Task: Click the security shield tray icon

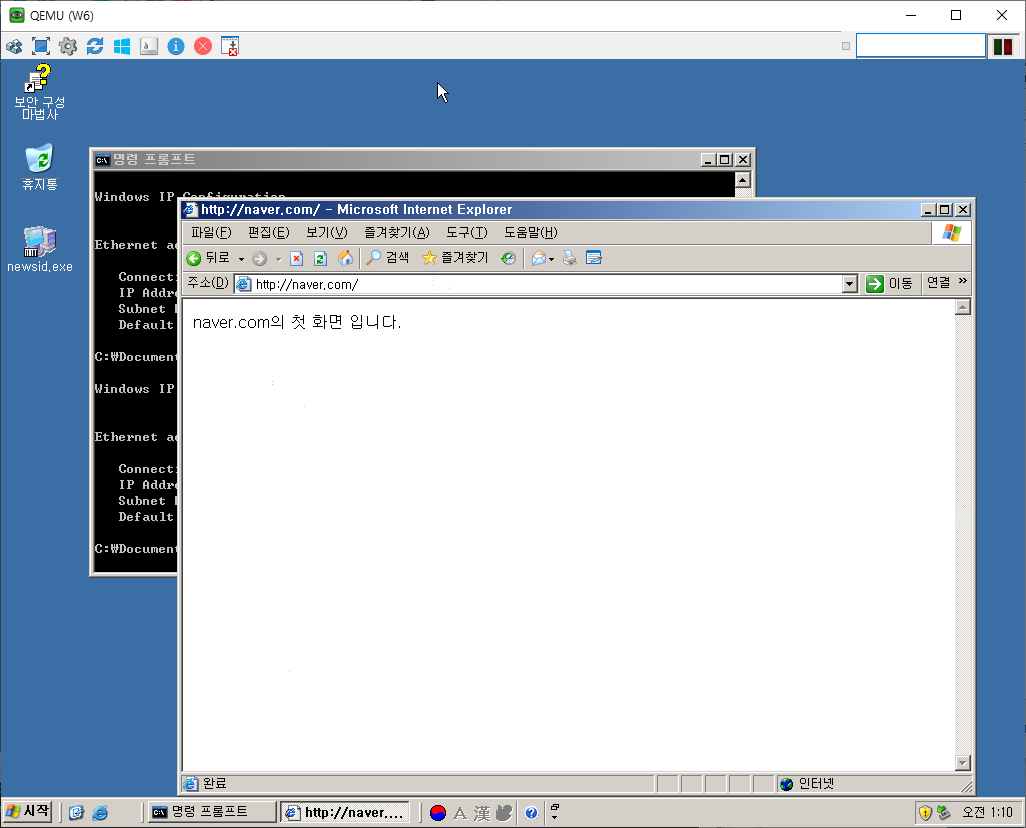Action: pyautogui.click(x=925, y=813)
